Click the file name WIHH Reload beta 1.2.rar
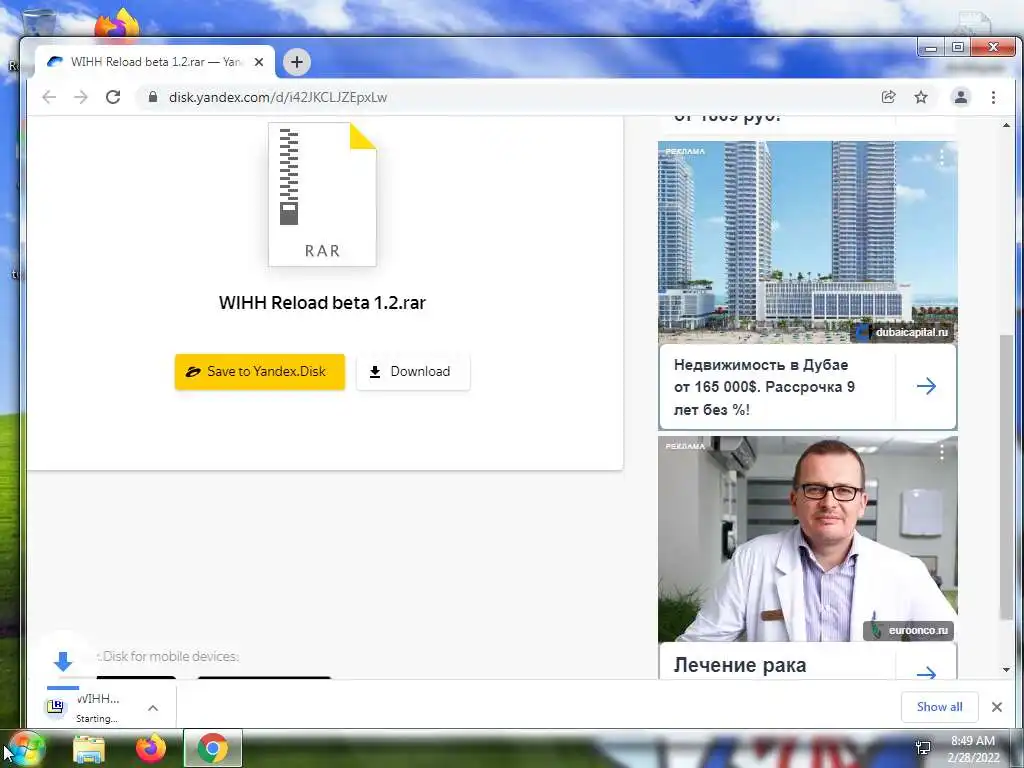Screen dimensions: 1024x768 [322, 303]
